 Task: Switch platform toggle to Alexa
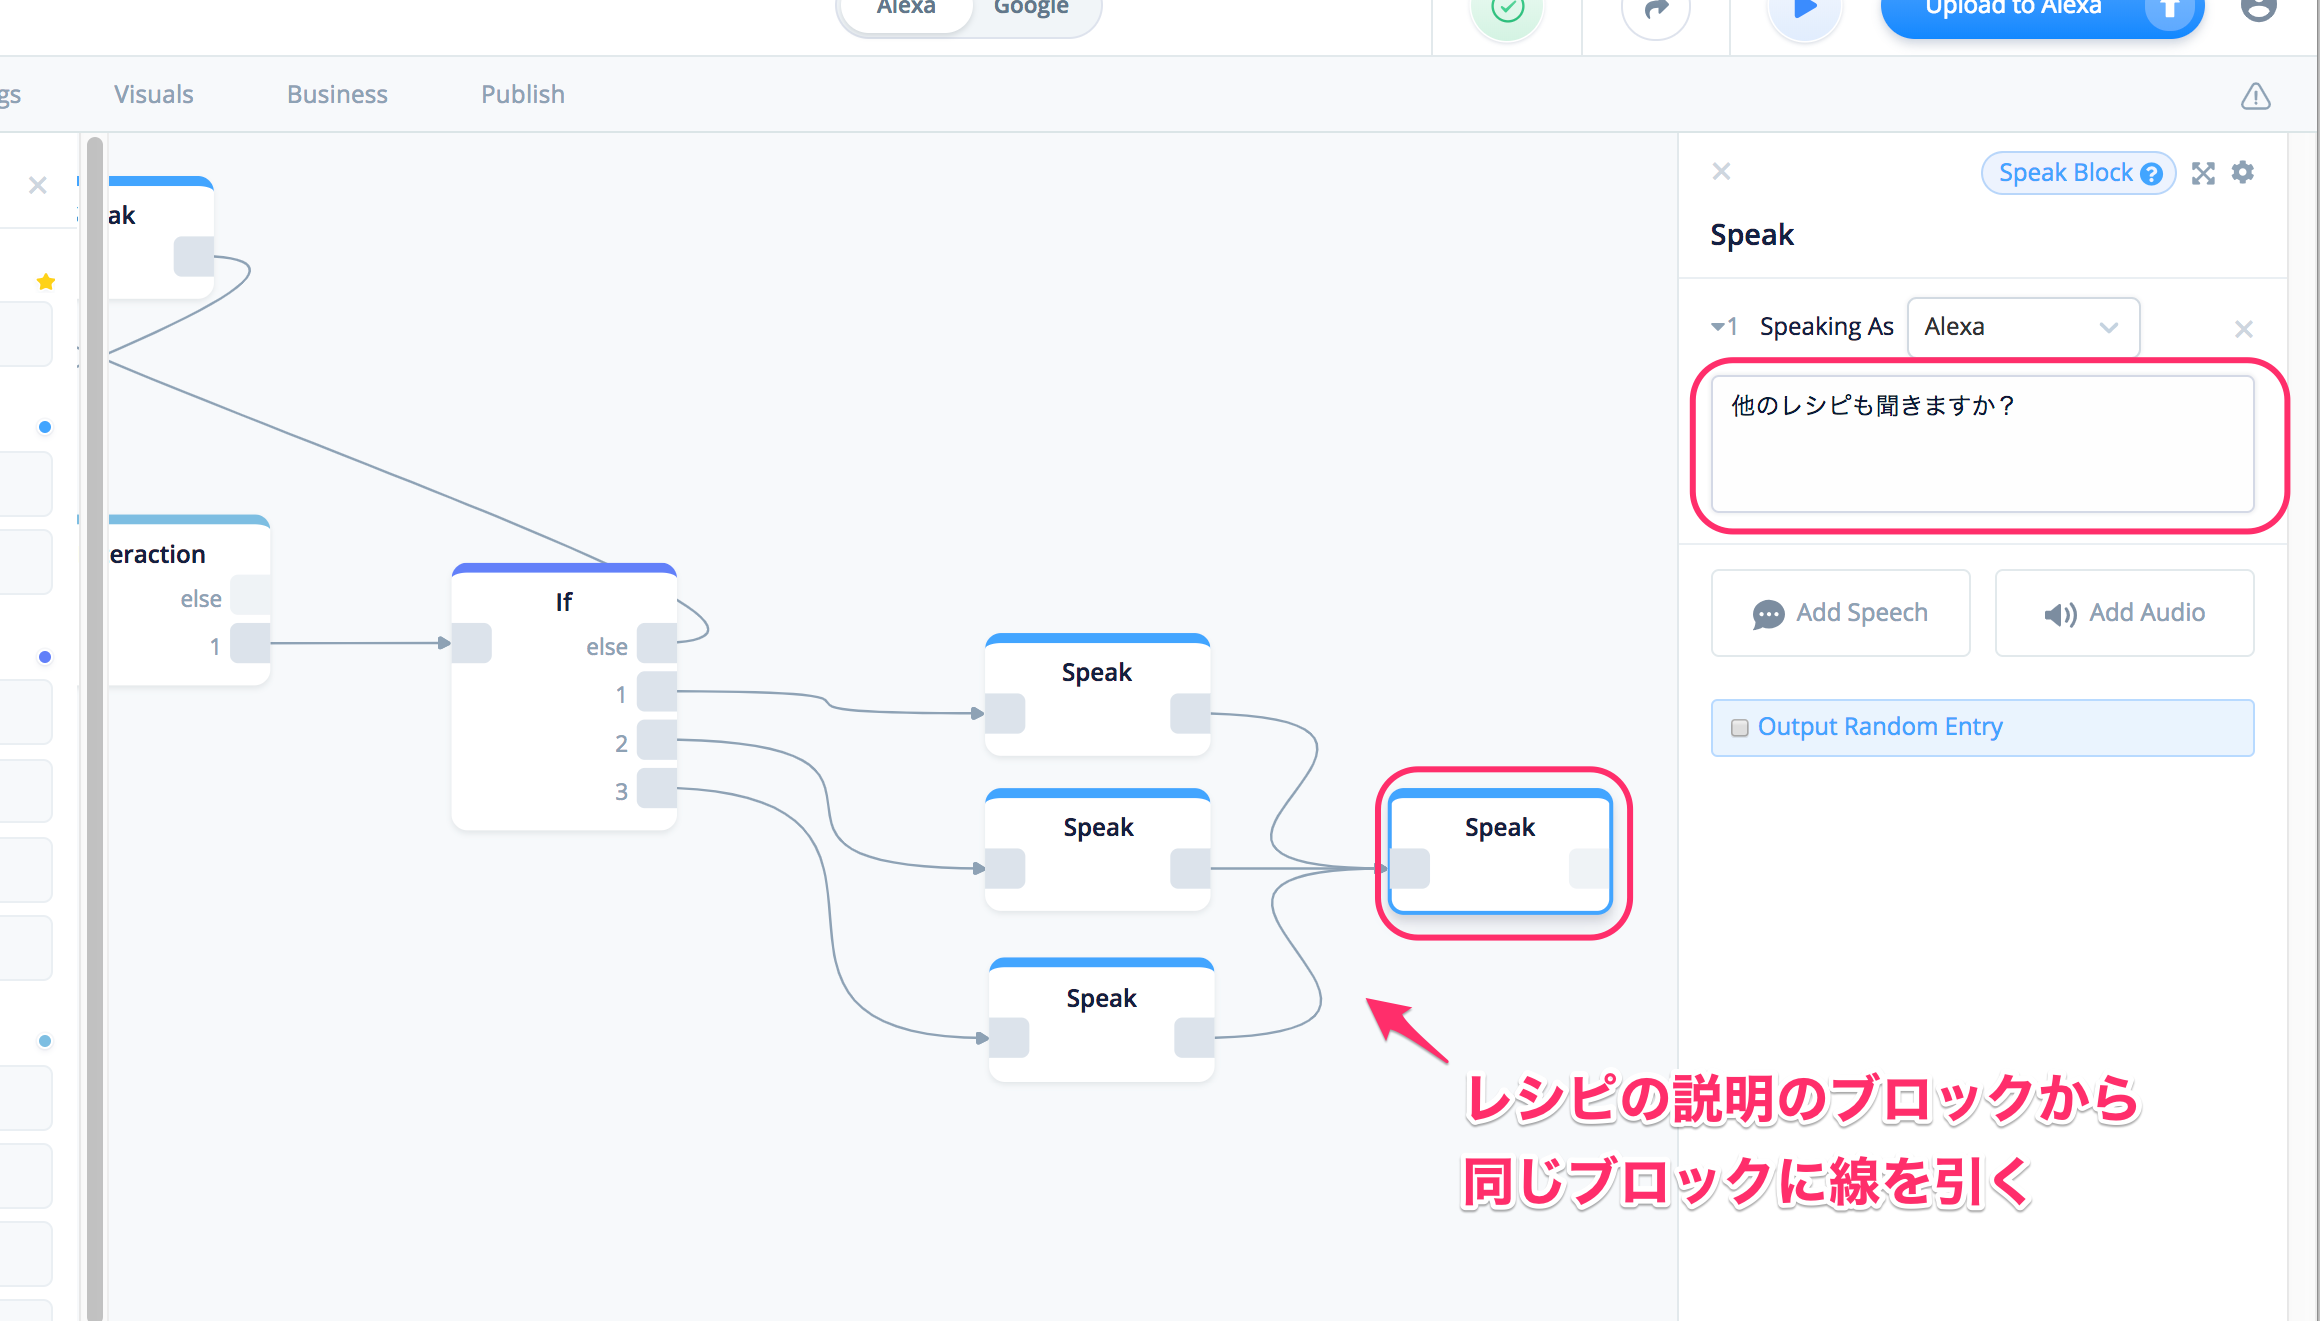906,10
